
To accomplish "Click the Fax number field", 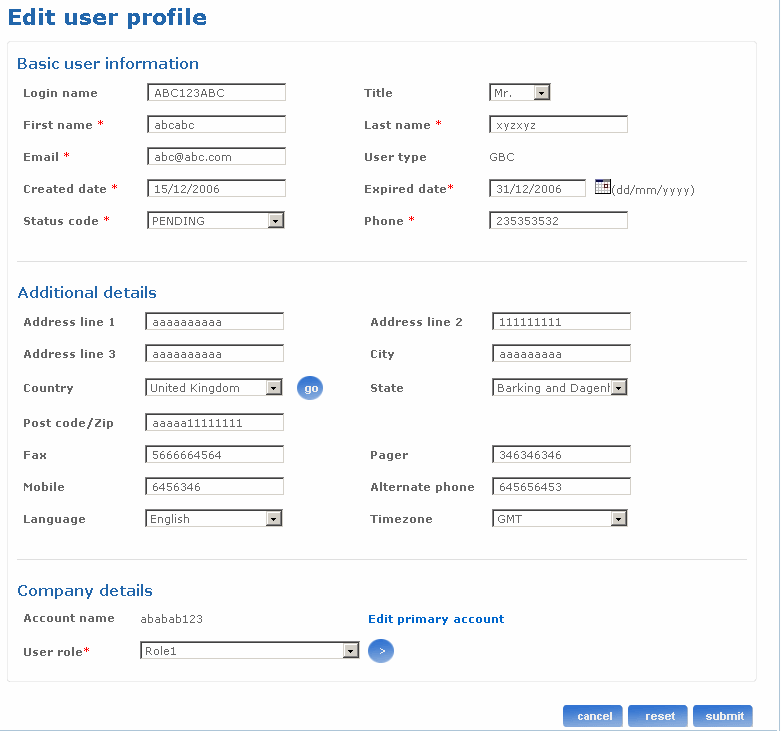I will point(215,455).
